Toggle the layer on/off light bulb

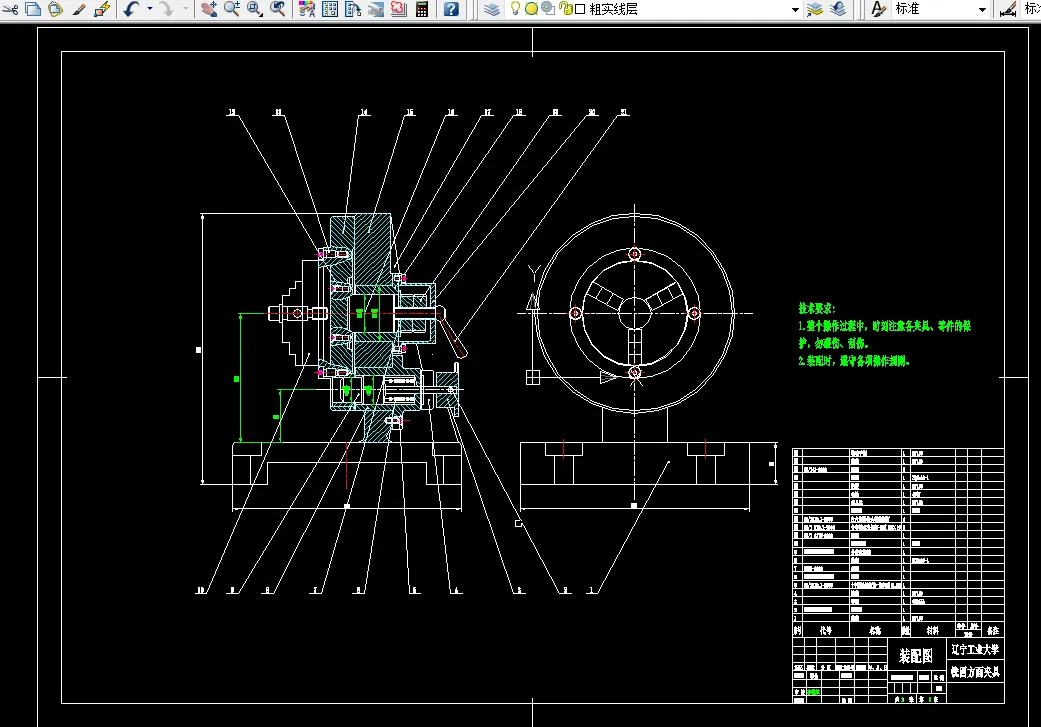pos(515,9)
